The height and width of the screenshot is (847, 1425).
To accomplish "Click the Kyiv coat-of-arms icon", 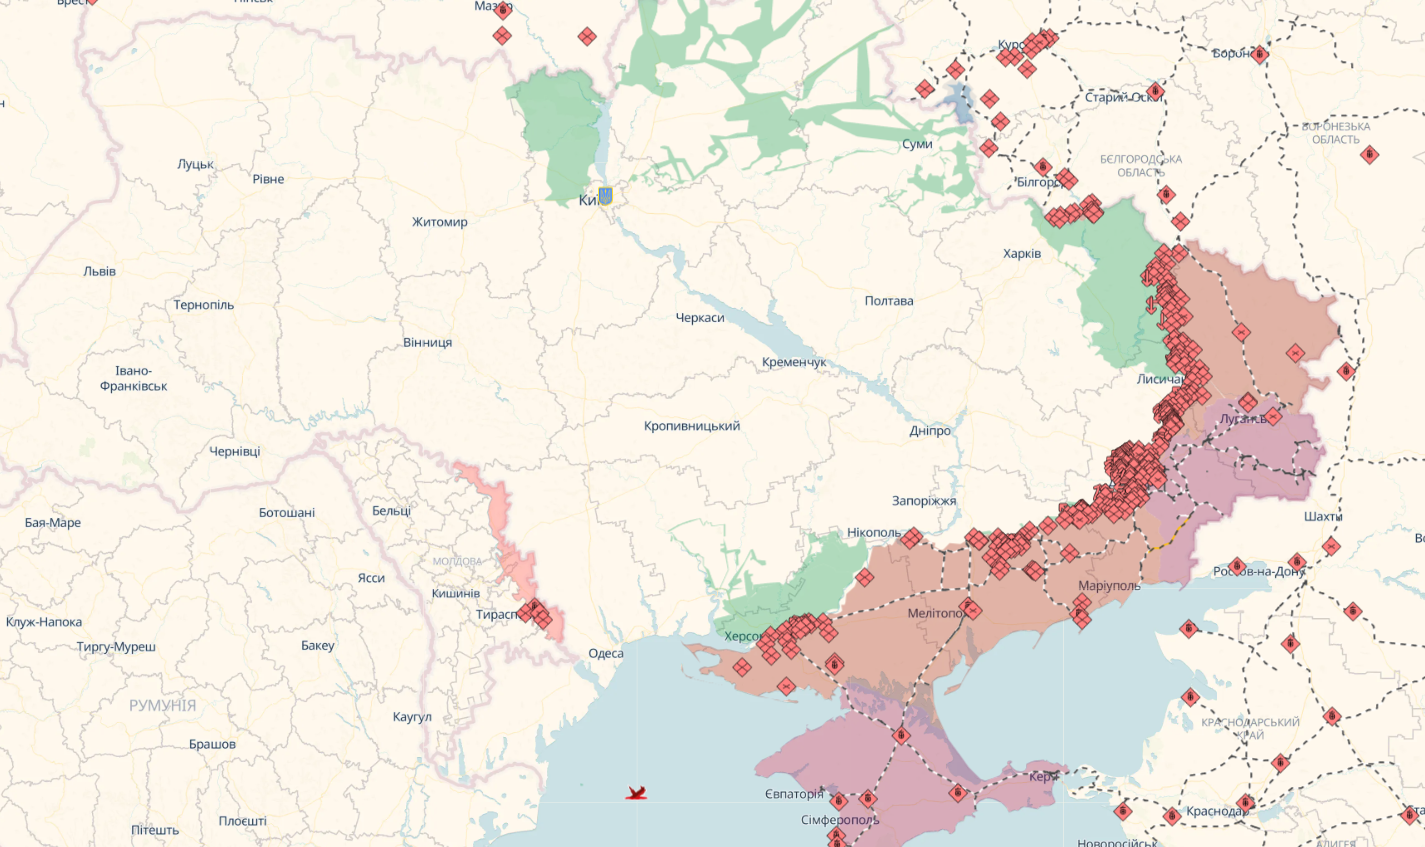I will coord(605,196).
